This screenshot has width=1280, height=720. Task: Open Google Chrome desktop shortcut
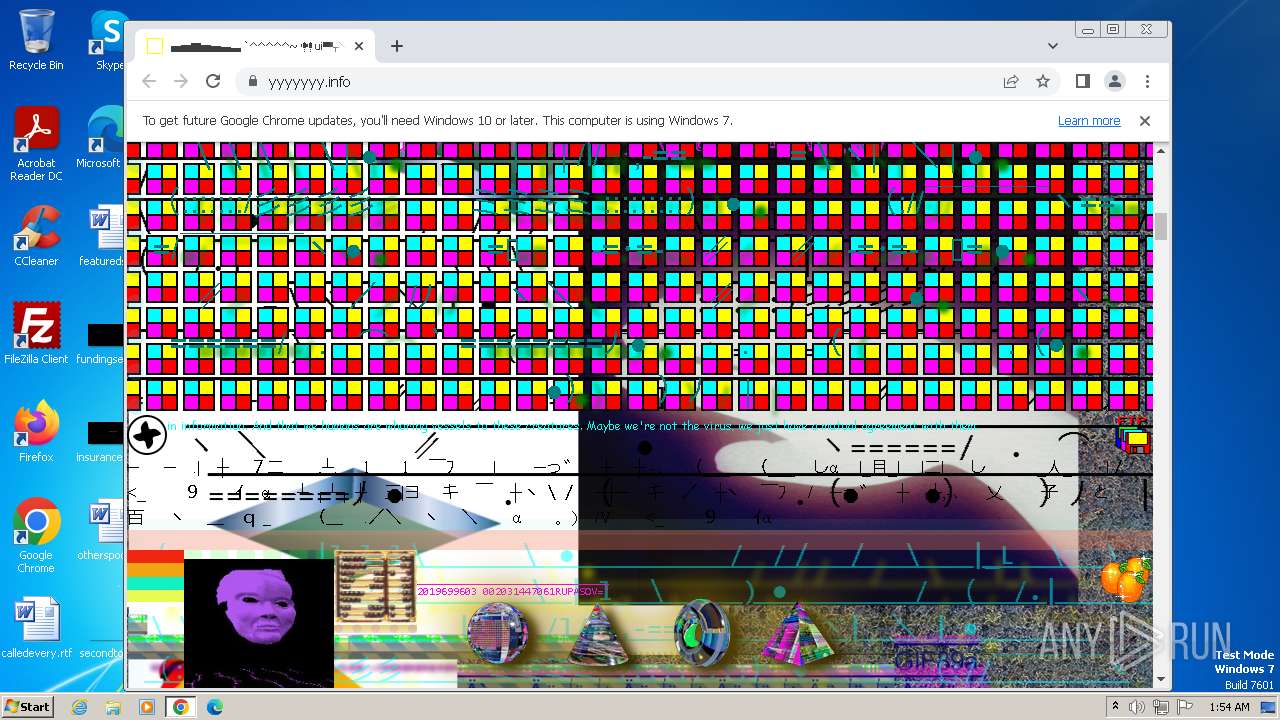(x=36, y=536)
